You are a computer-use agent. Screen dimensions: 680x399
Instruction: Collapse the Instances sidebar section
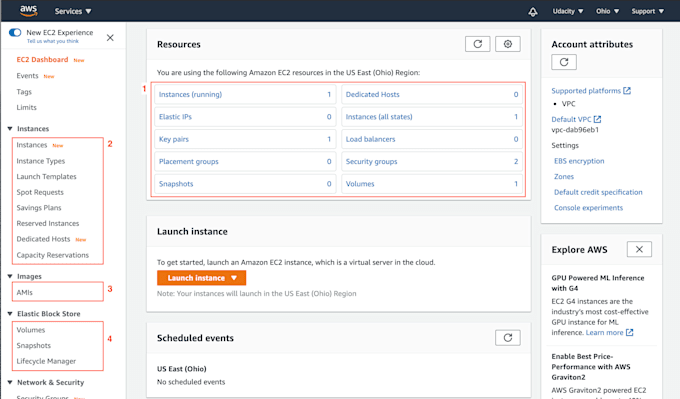[10, 129]
